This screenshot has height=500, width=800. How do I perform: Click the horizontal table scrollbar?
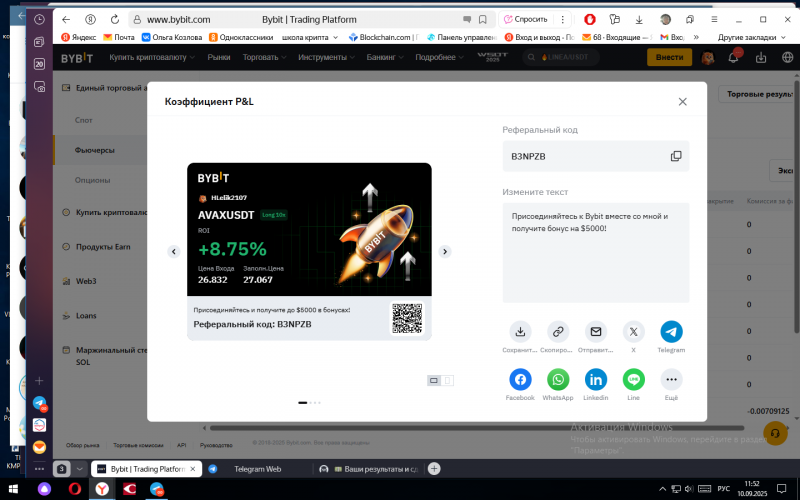coord(477,428)
